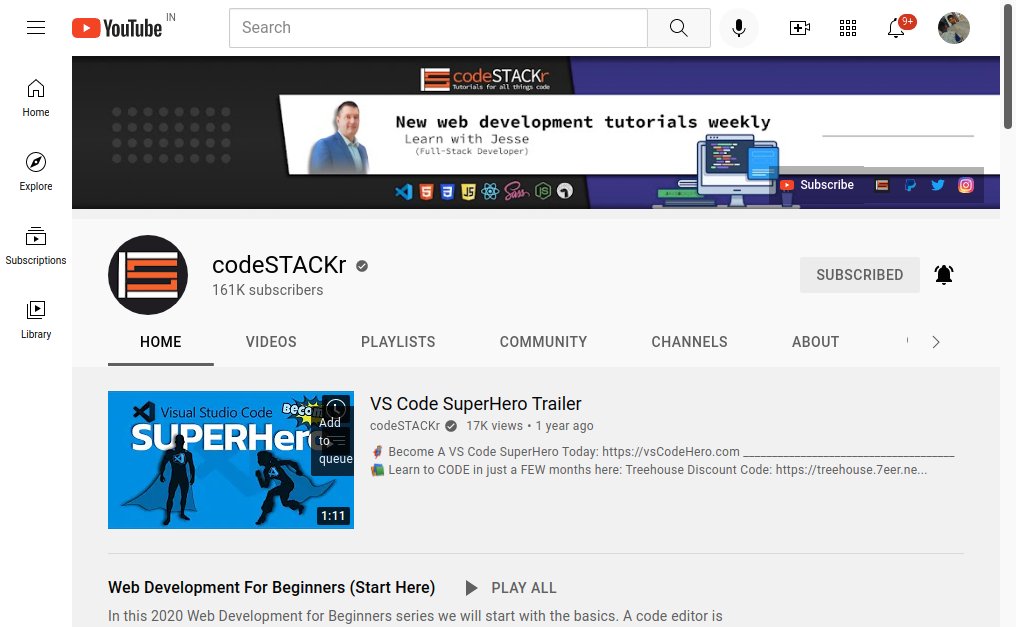1016x627 pixels.
Task: Open VS Code SuperHero Trailer title
Action: 476,404
